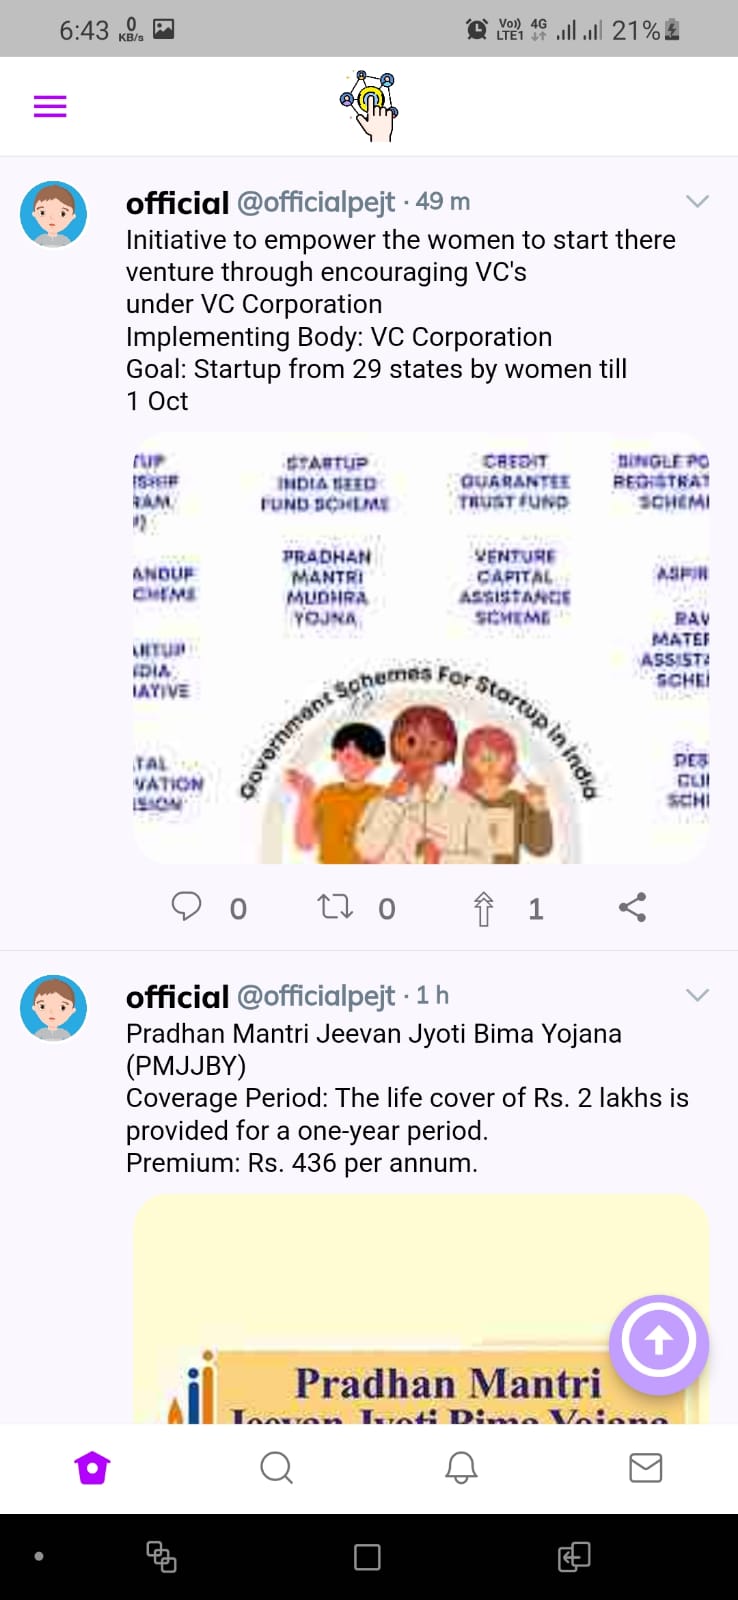Tap the Android recent apps square button
The image size is (738, 1600).
pyautogui.click(x=367, y=1557)
